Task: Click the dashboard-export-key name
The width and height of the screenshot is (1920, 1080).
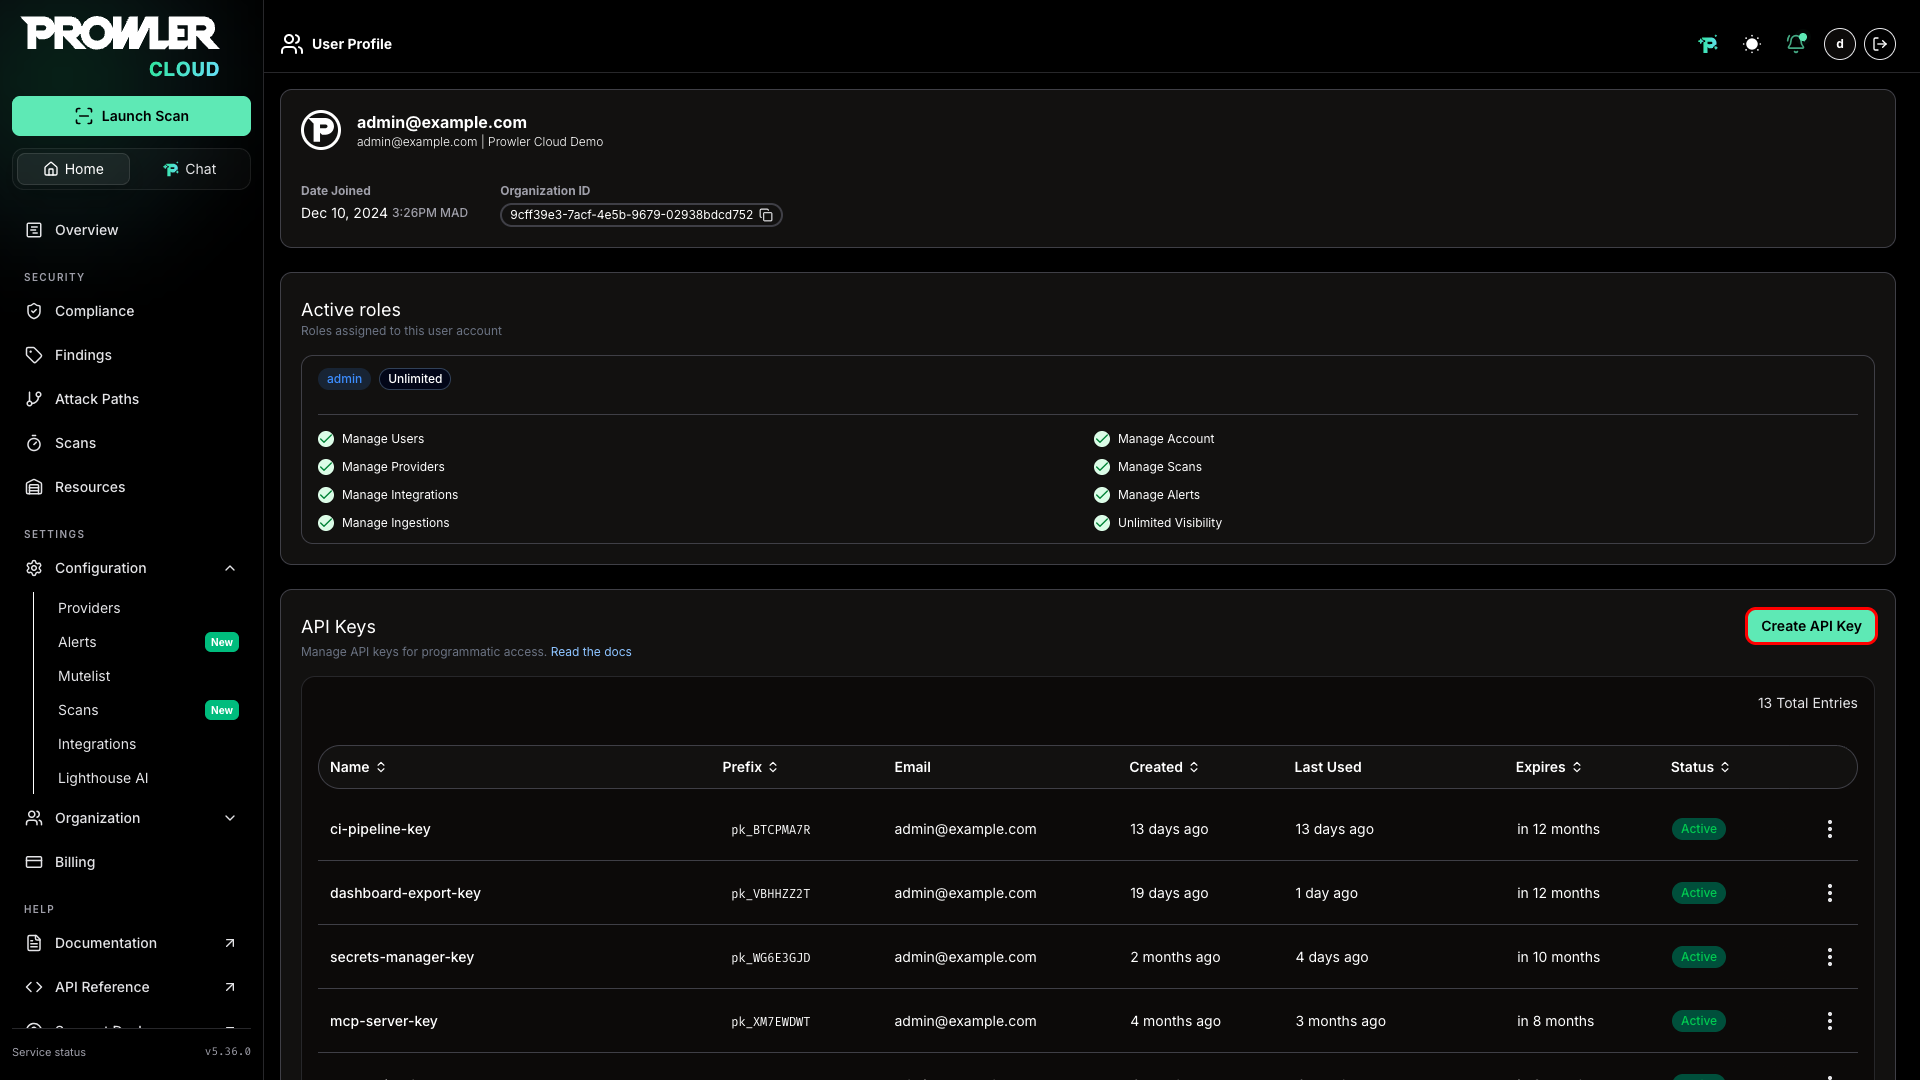Action: (405, 893)
